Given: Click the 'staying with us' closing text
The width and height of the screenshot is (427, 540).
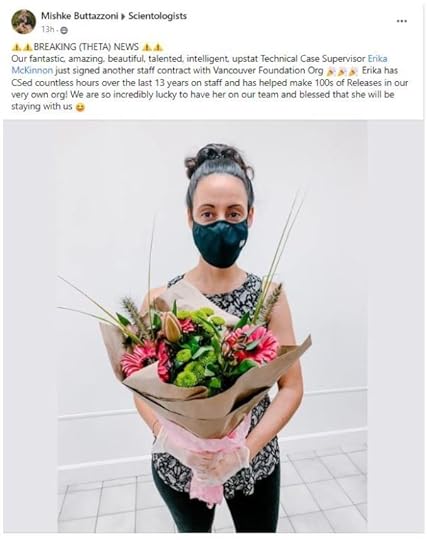Looking at the screenshot, I should tap(42, 106).
